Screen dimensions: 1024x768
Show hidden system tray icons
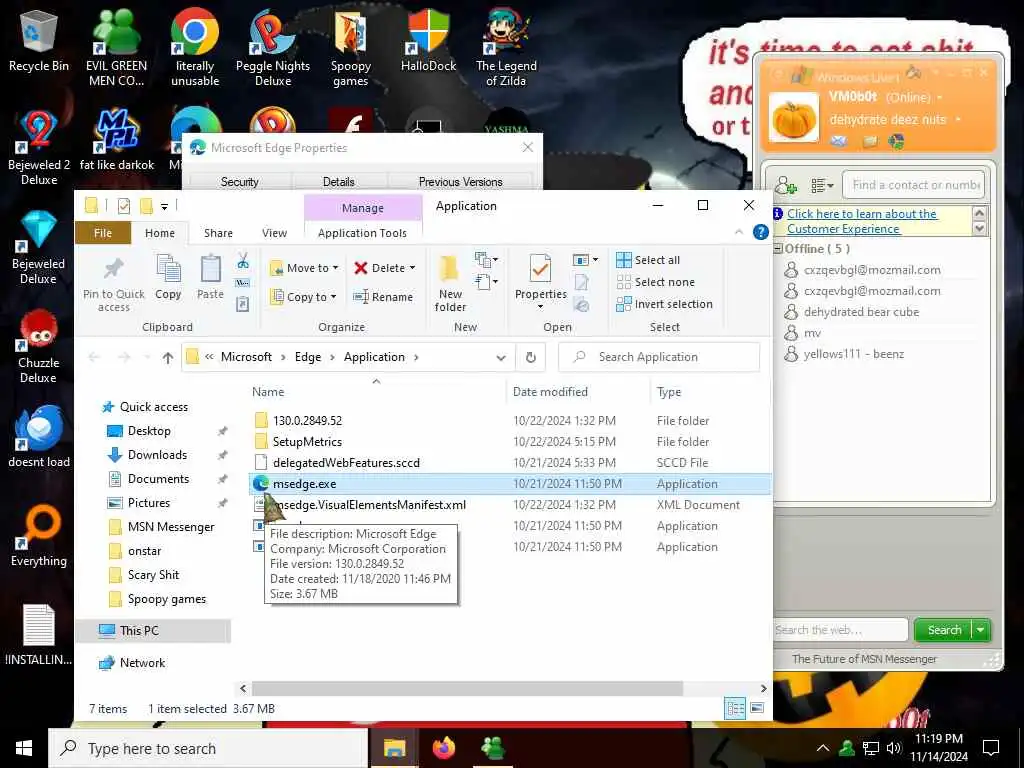coord(823,748)
